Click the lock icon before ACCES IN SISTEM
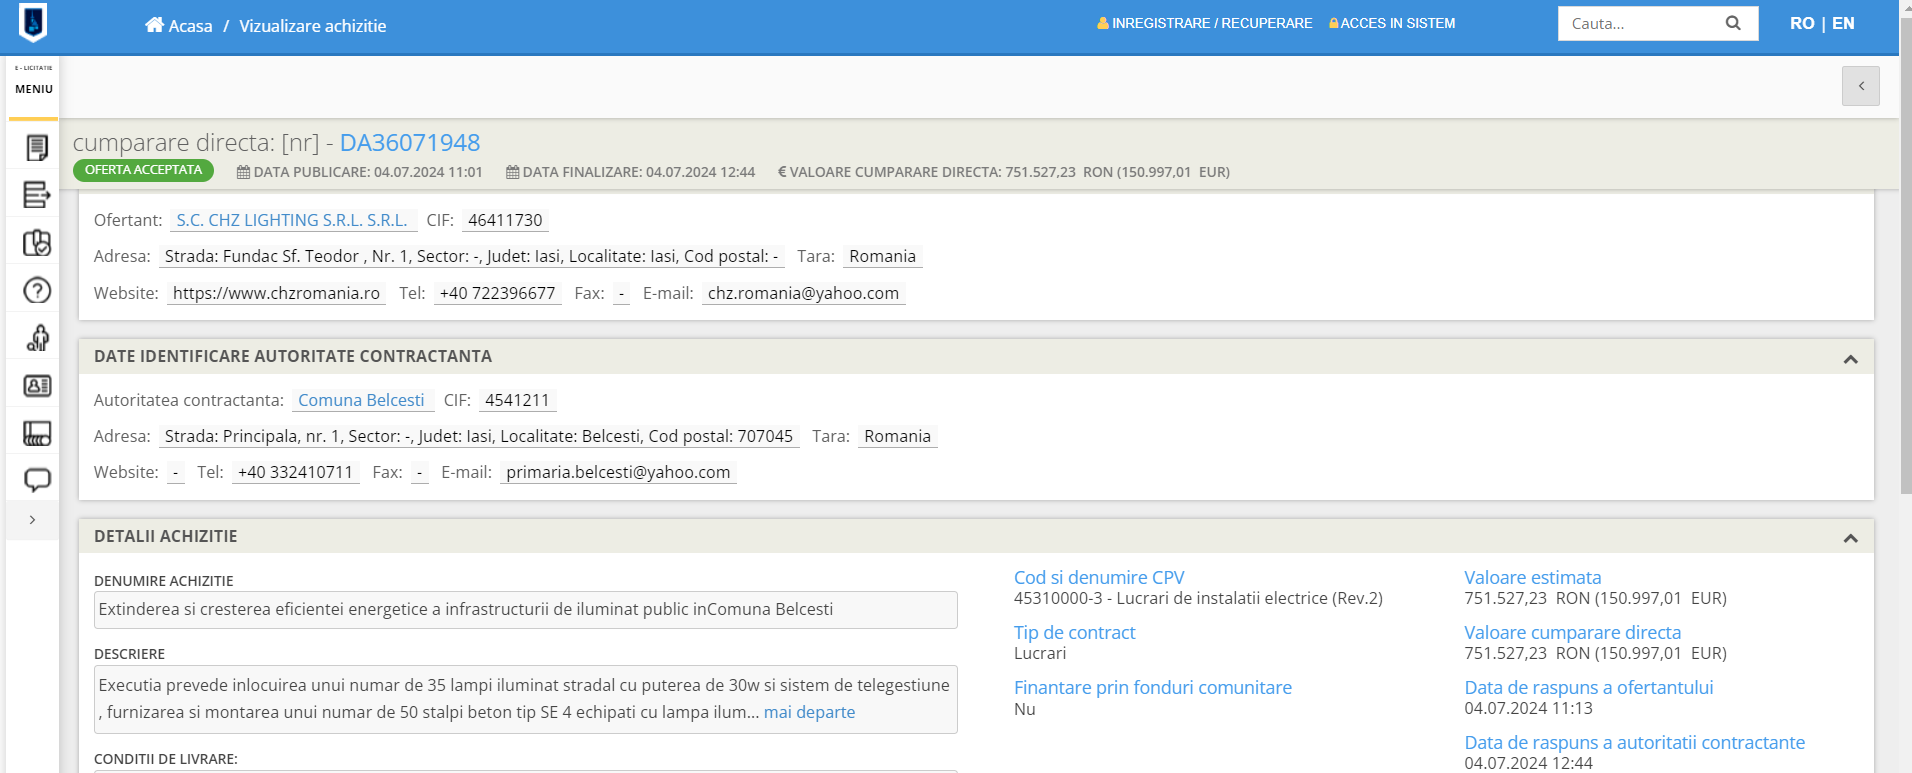The image size is (1912, 773). click(1333, 23)
